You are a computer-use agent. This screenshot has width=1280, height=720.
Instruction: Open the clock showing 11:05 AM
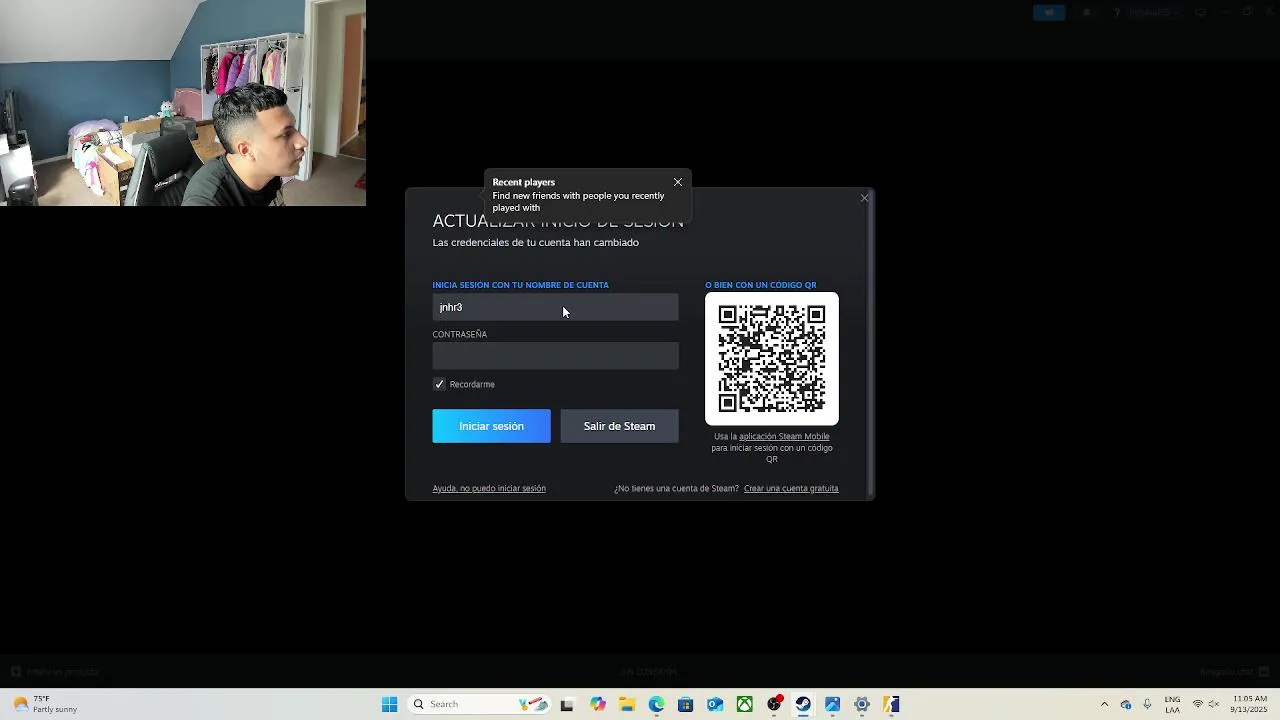[x=1250, y=704]
